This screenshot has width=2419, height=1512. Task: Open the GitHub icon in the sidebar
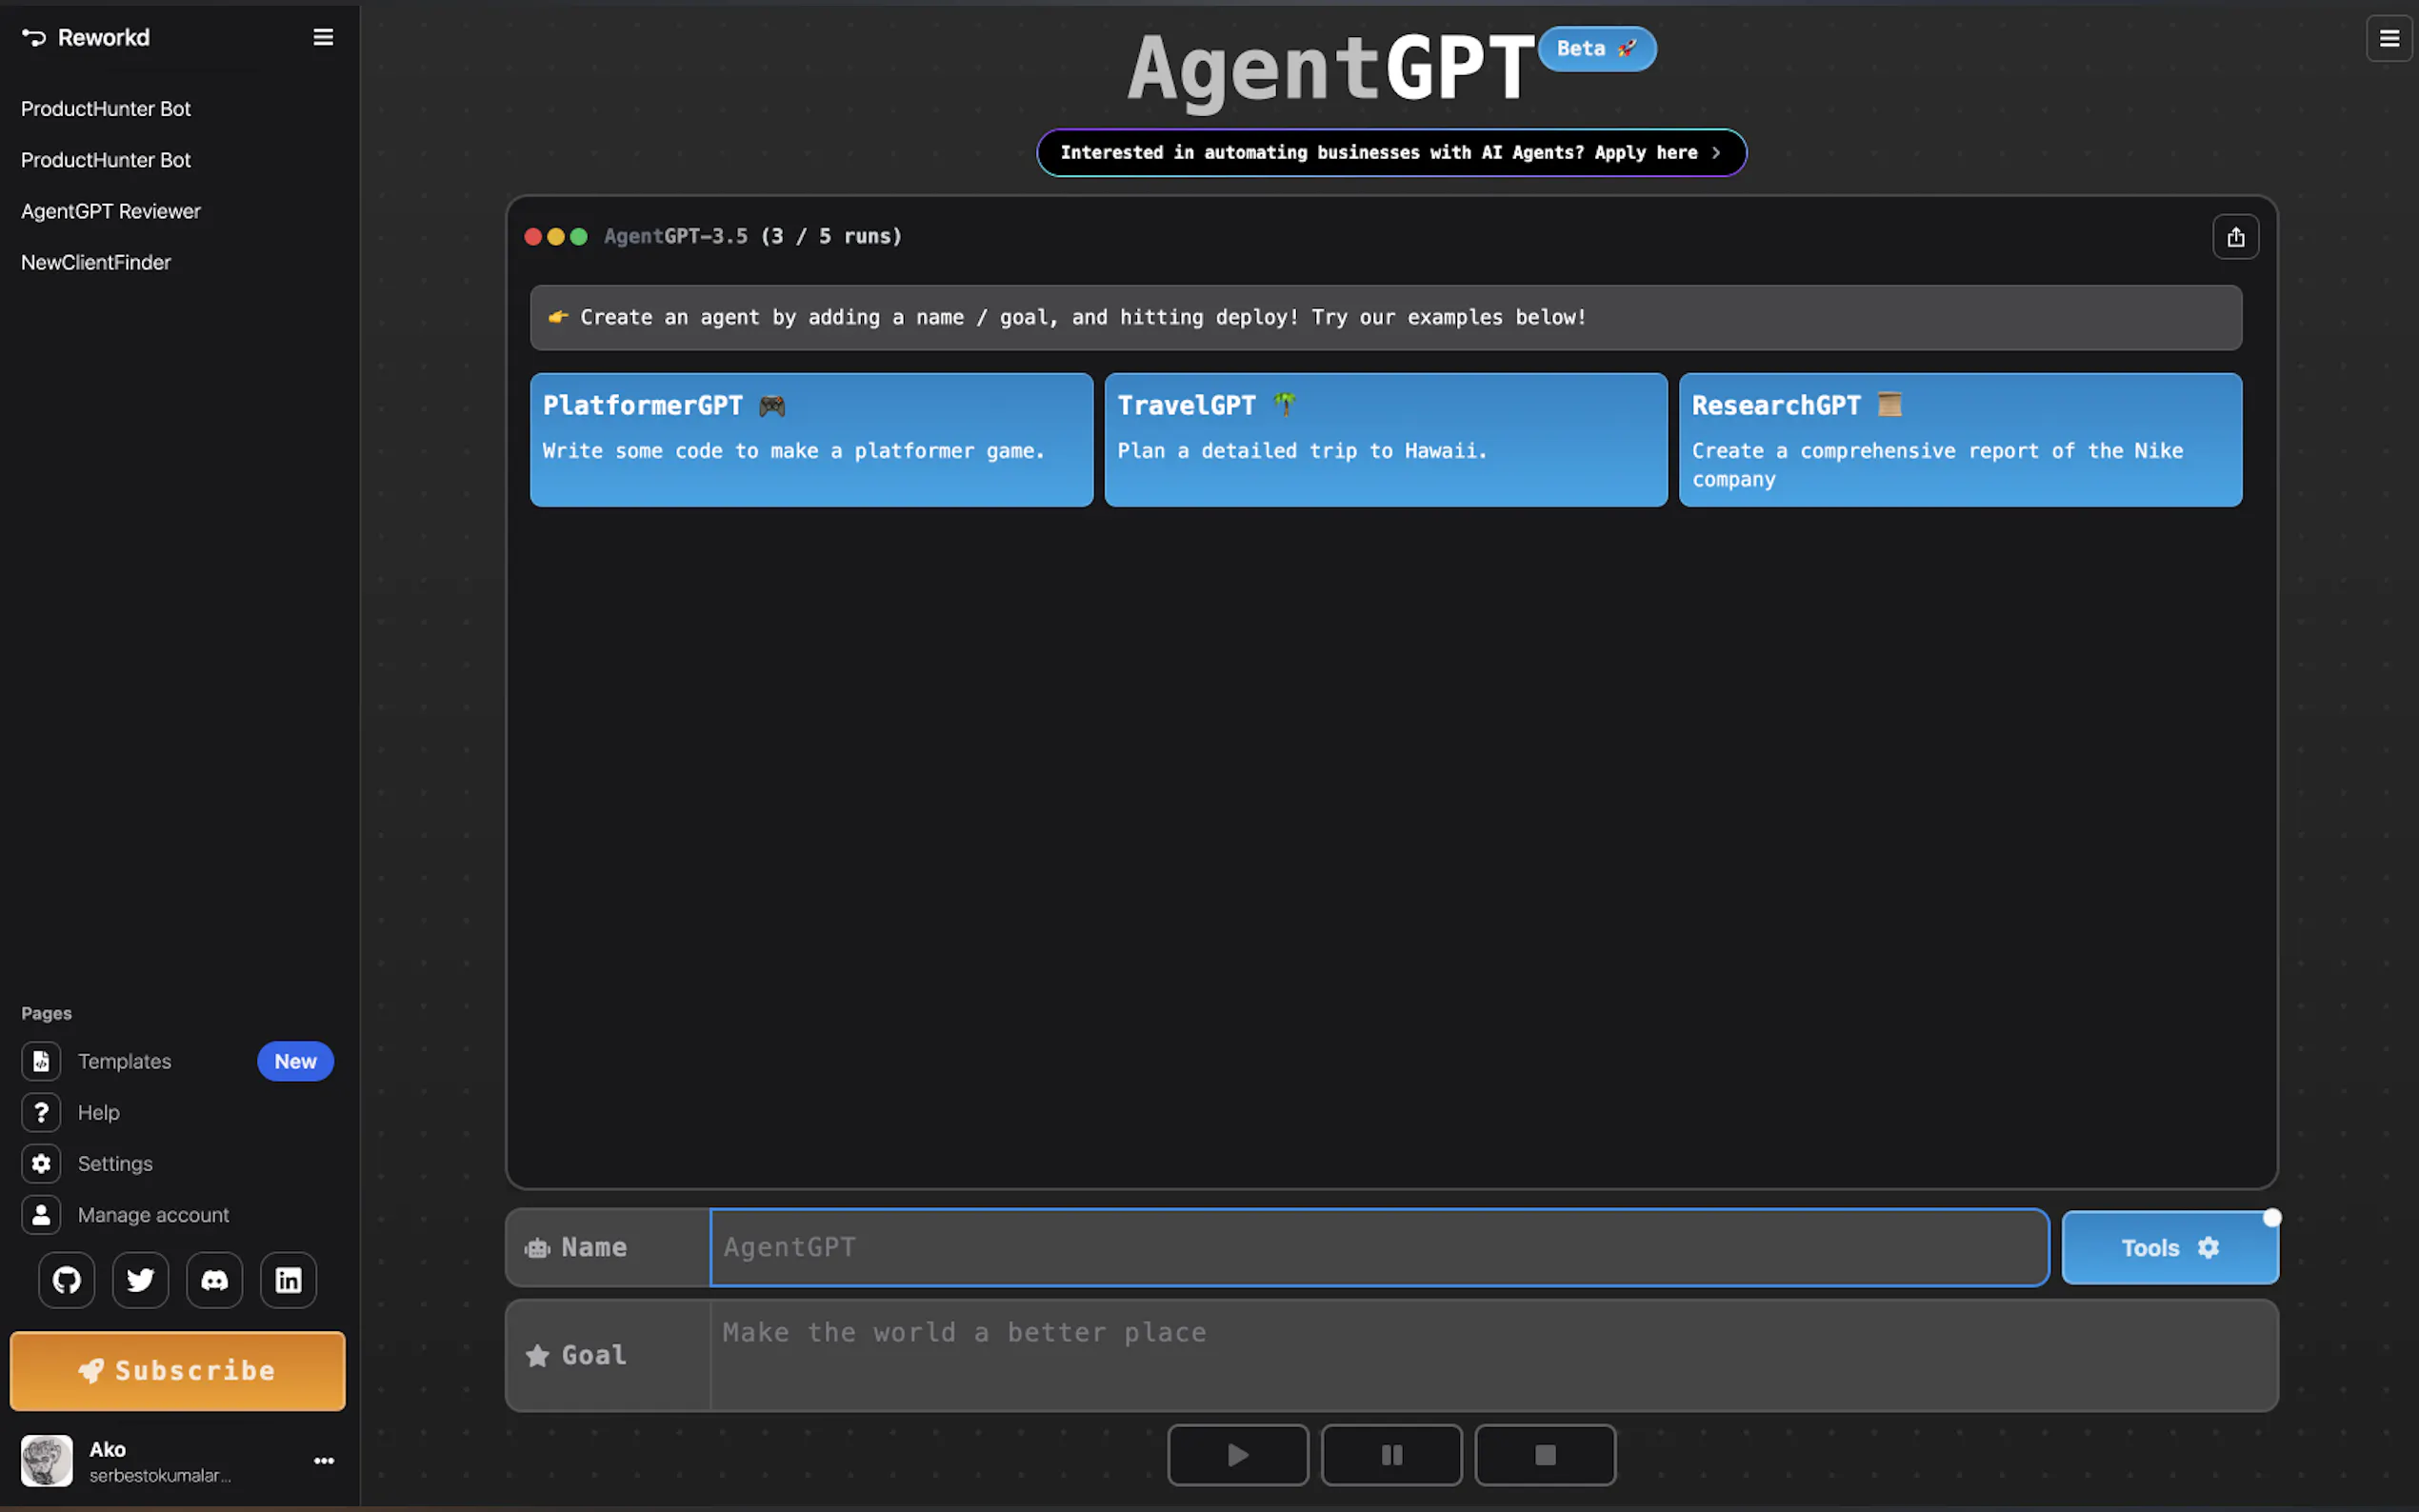(x=65, y=1280)
